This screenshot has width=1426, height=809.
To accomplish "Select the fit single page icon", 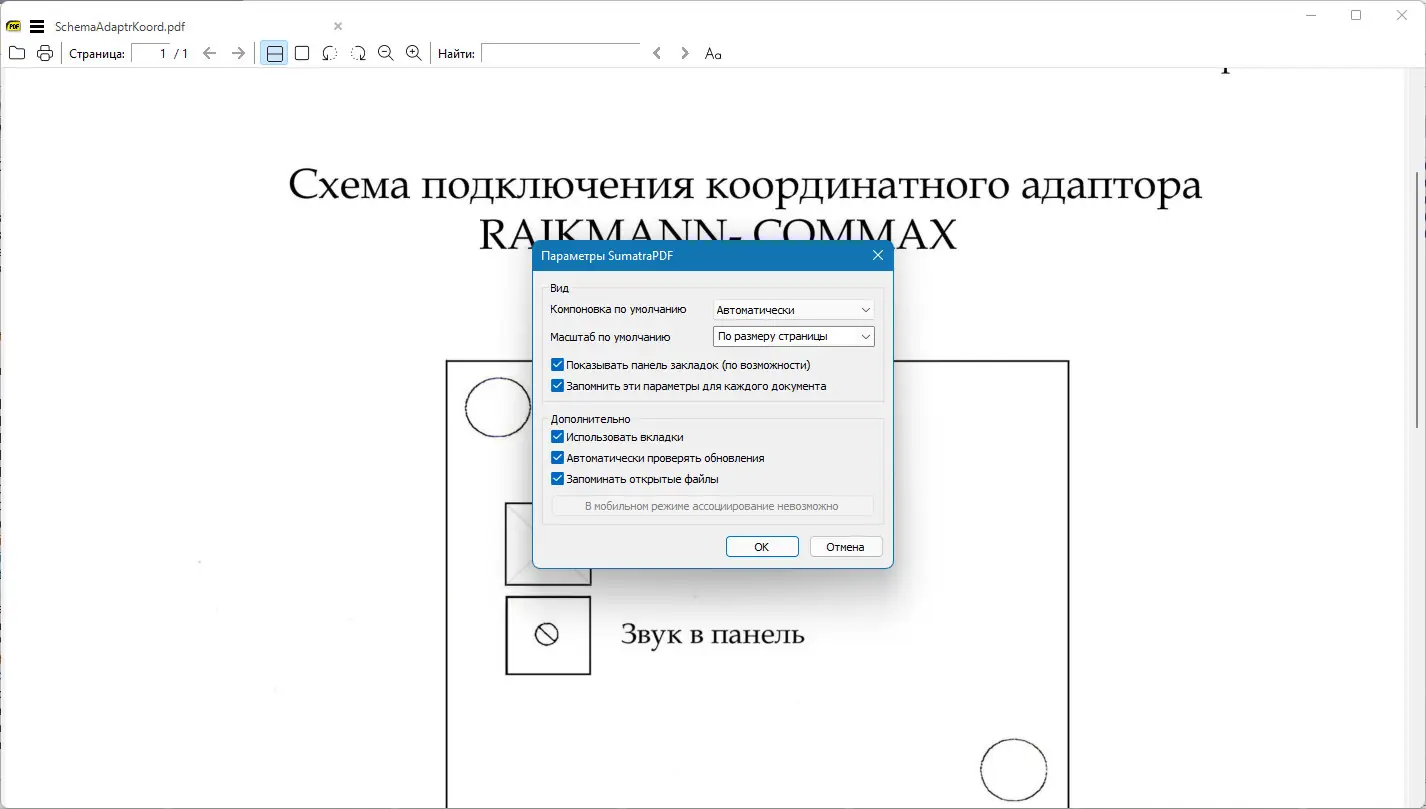I will click(x=302, y=53).
